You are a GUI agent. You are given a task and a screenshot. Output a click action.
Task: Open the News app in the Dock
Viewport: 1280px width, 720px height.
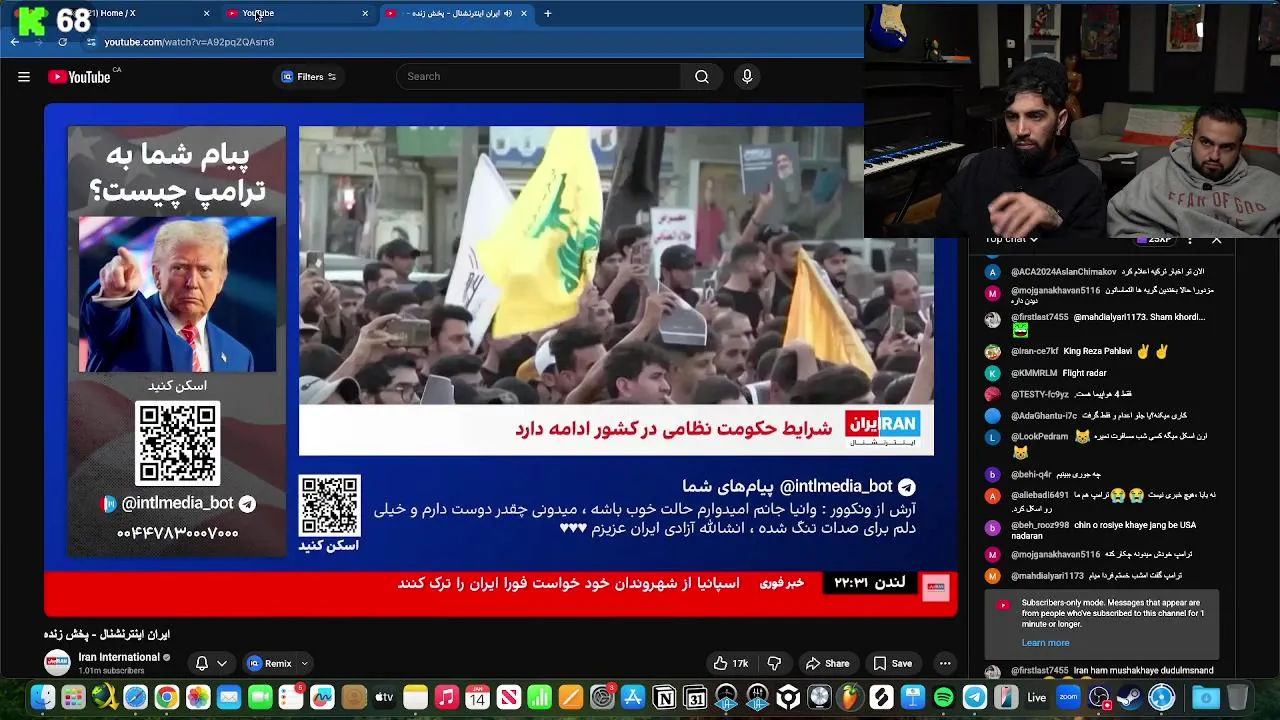point(508,697)
